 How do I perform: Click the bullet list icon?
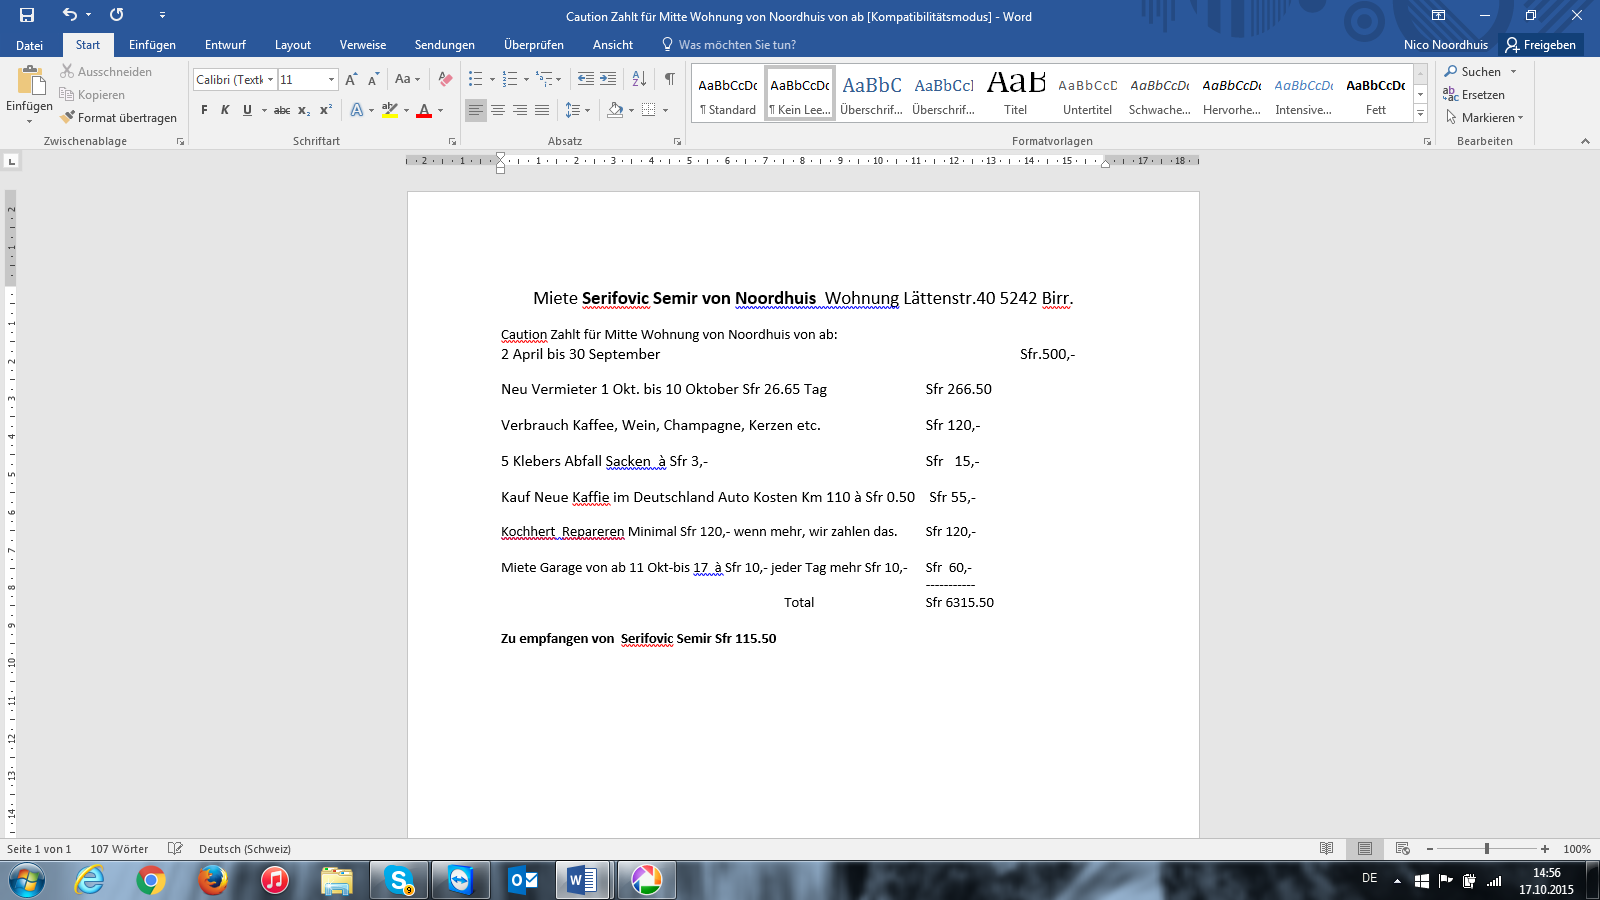point(476,79)
